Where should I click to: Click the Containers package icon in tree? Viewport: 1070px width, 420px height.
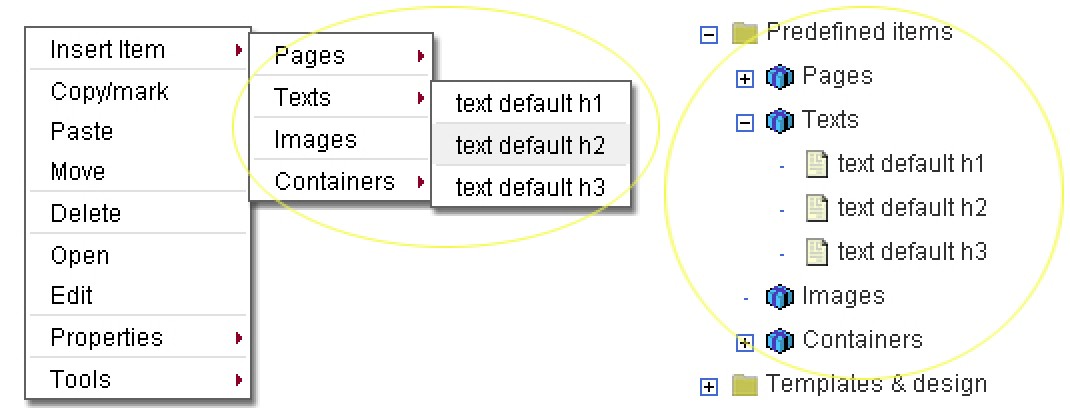tap(779, 341)
